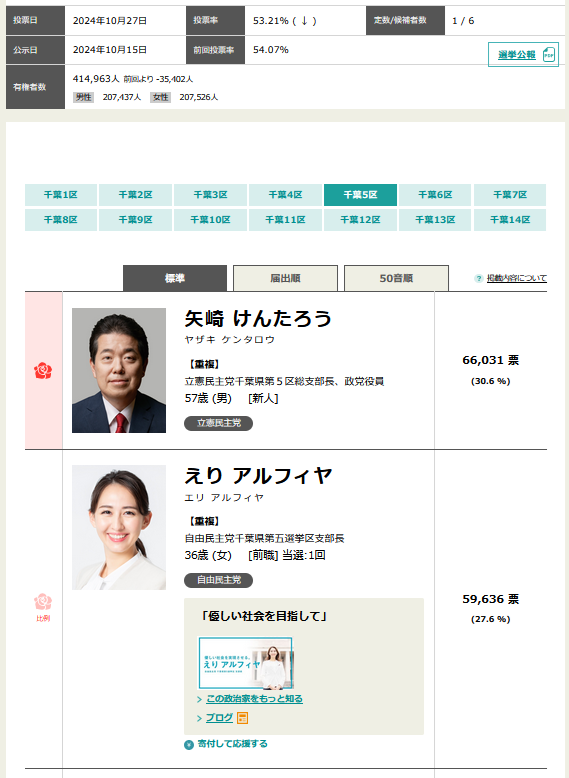Select the 千葉10区 district tab
Image resolution: width=569 pixels, height=778 pixels.
click(x=210, y=219)
